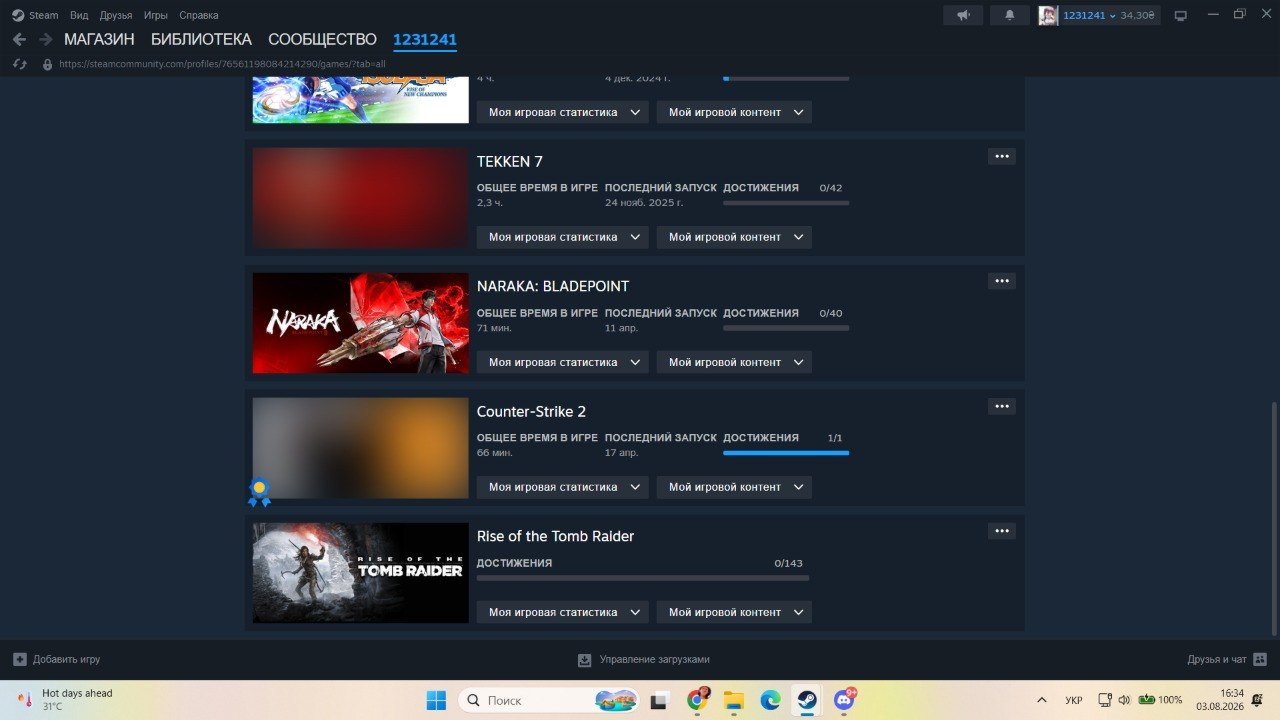Viewport: 1280px width, 720px height.
Task: Switch to the МАГАЗИН tab
Action: pyautogui.click(x=99, y=39)
